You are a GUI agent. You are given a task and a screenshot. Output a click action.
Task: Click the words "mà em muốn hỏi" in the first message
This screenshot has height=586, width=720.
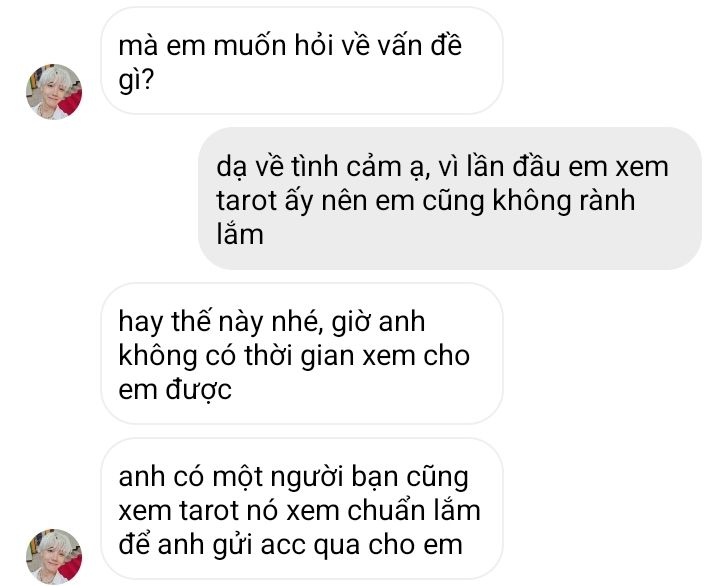point(220,45)
